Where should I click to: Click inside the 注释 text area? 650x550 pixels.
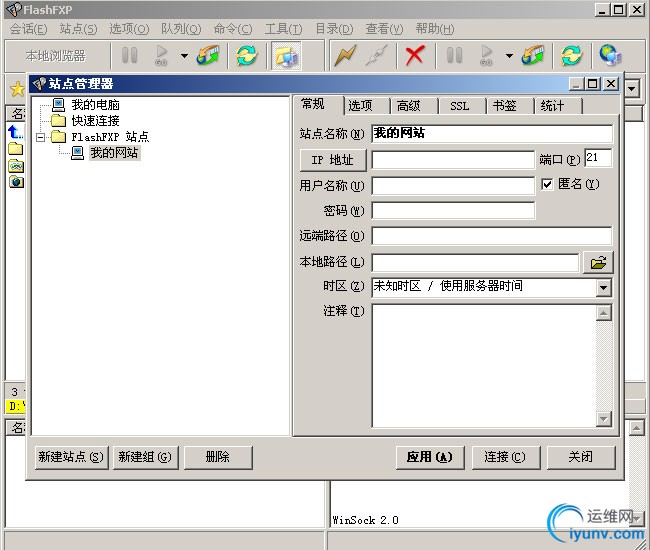484,366
